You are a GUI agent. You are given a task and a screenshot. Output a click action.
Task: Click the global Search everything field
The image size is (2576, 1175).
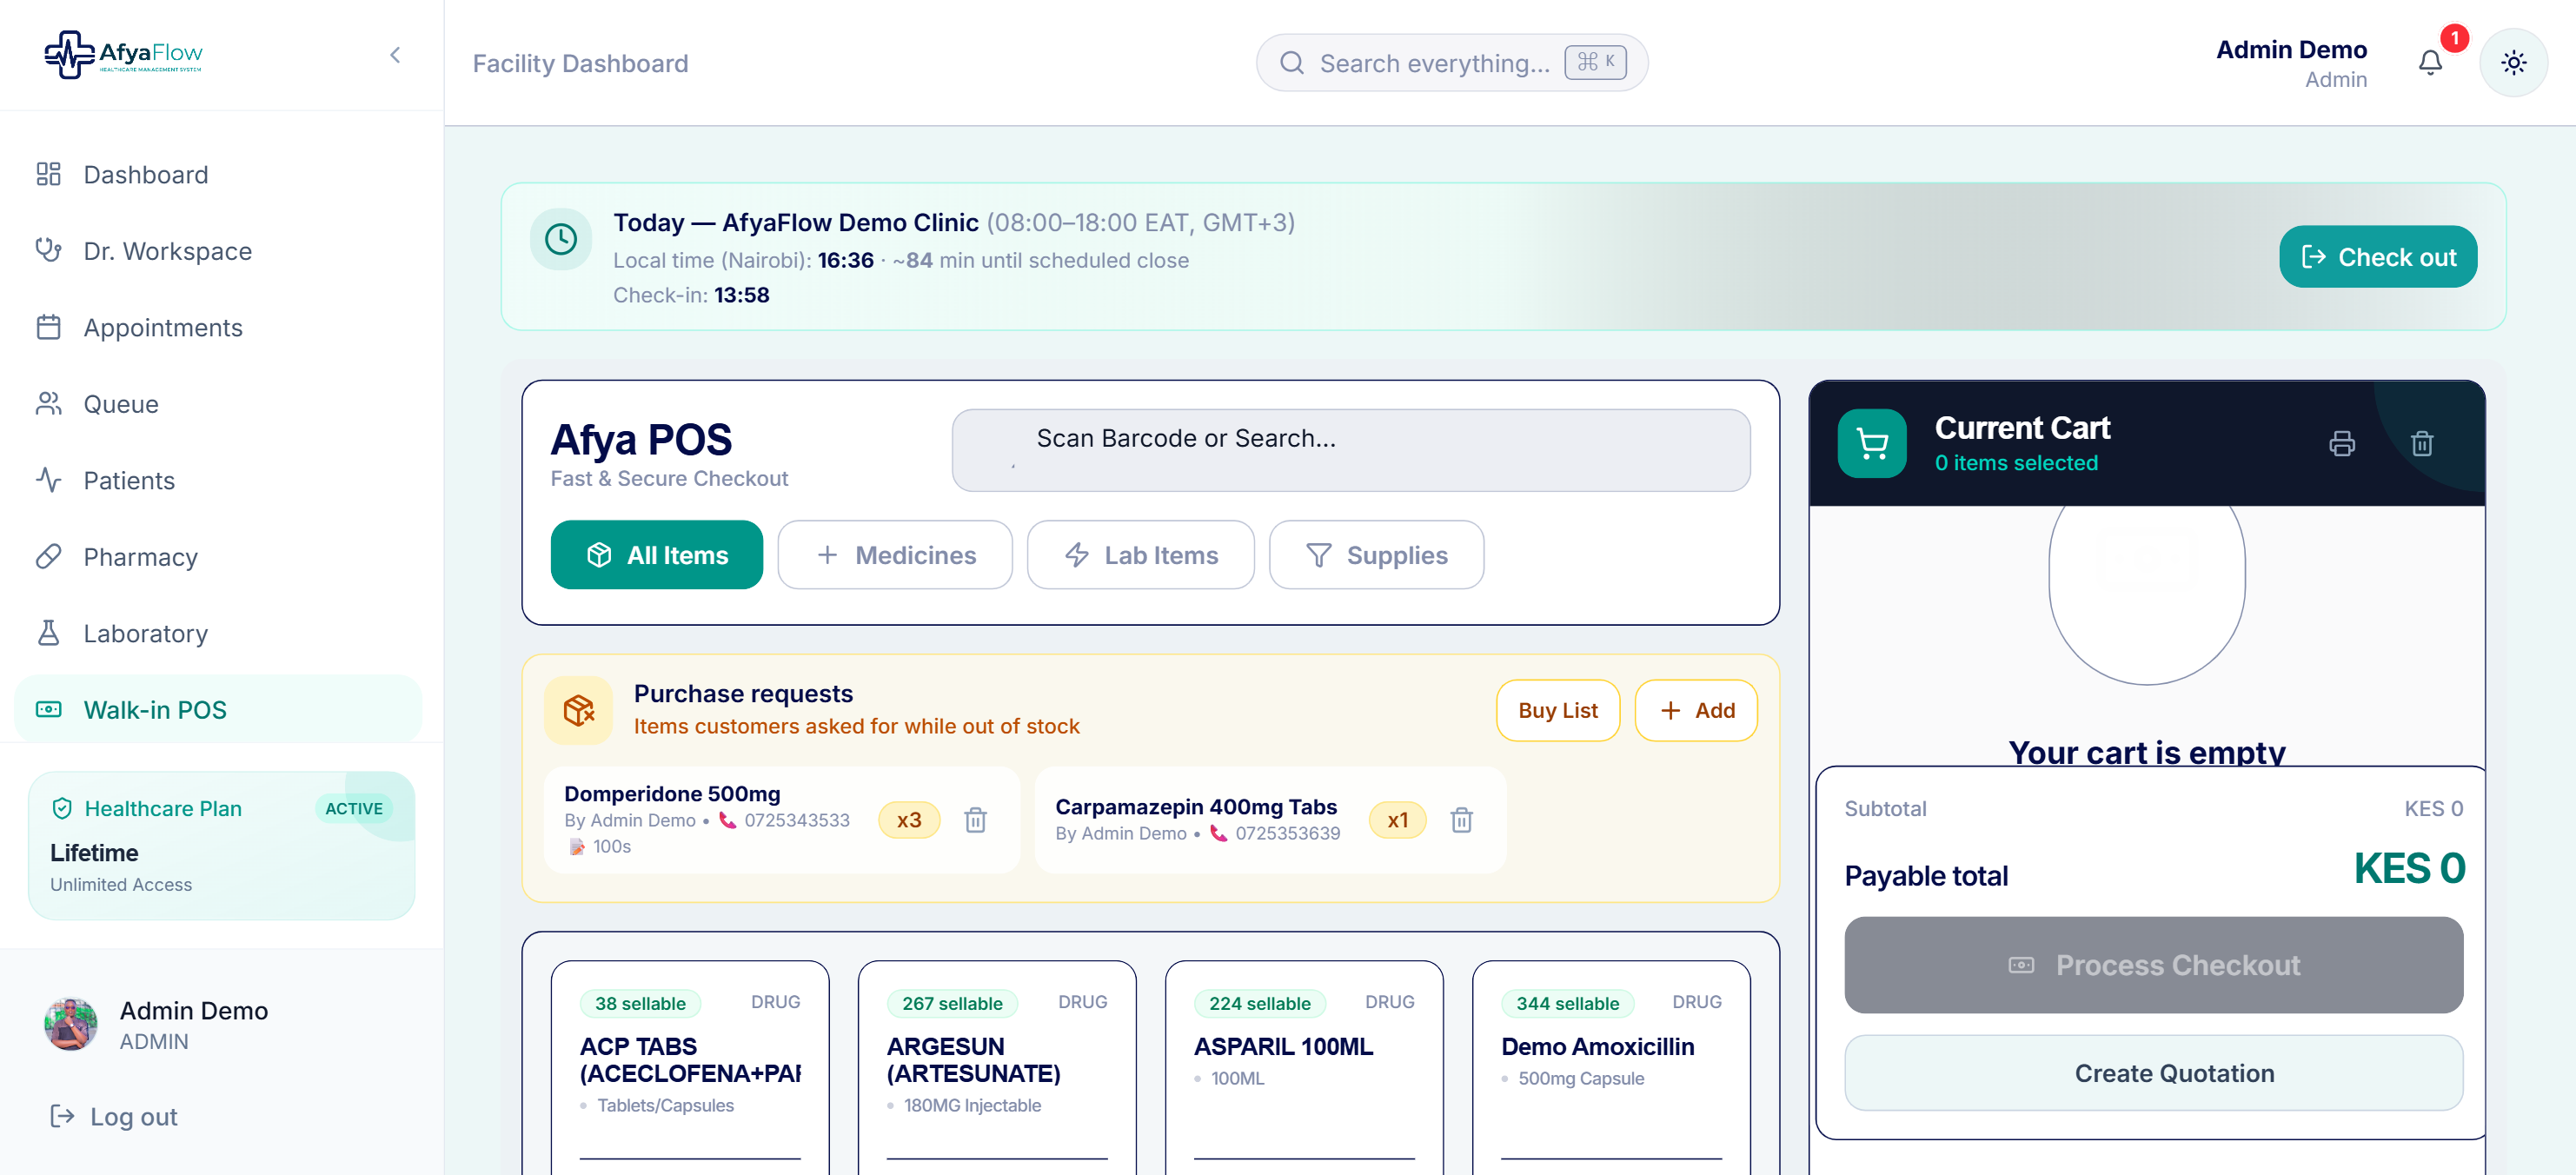[x=1451, y=63]
